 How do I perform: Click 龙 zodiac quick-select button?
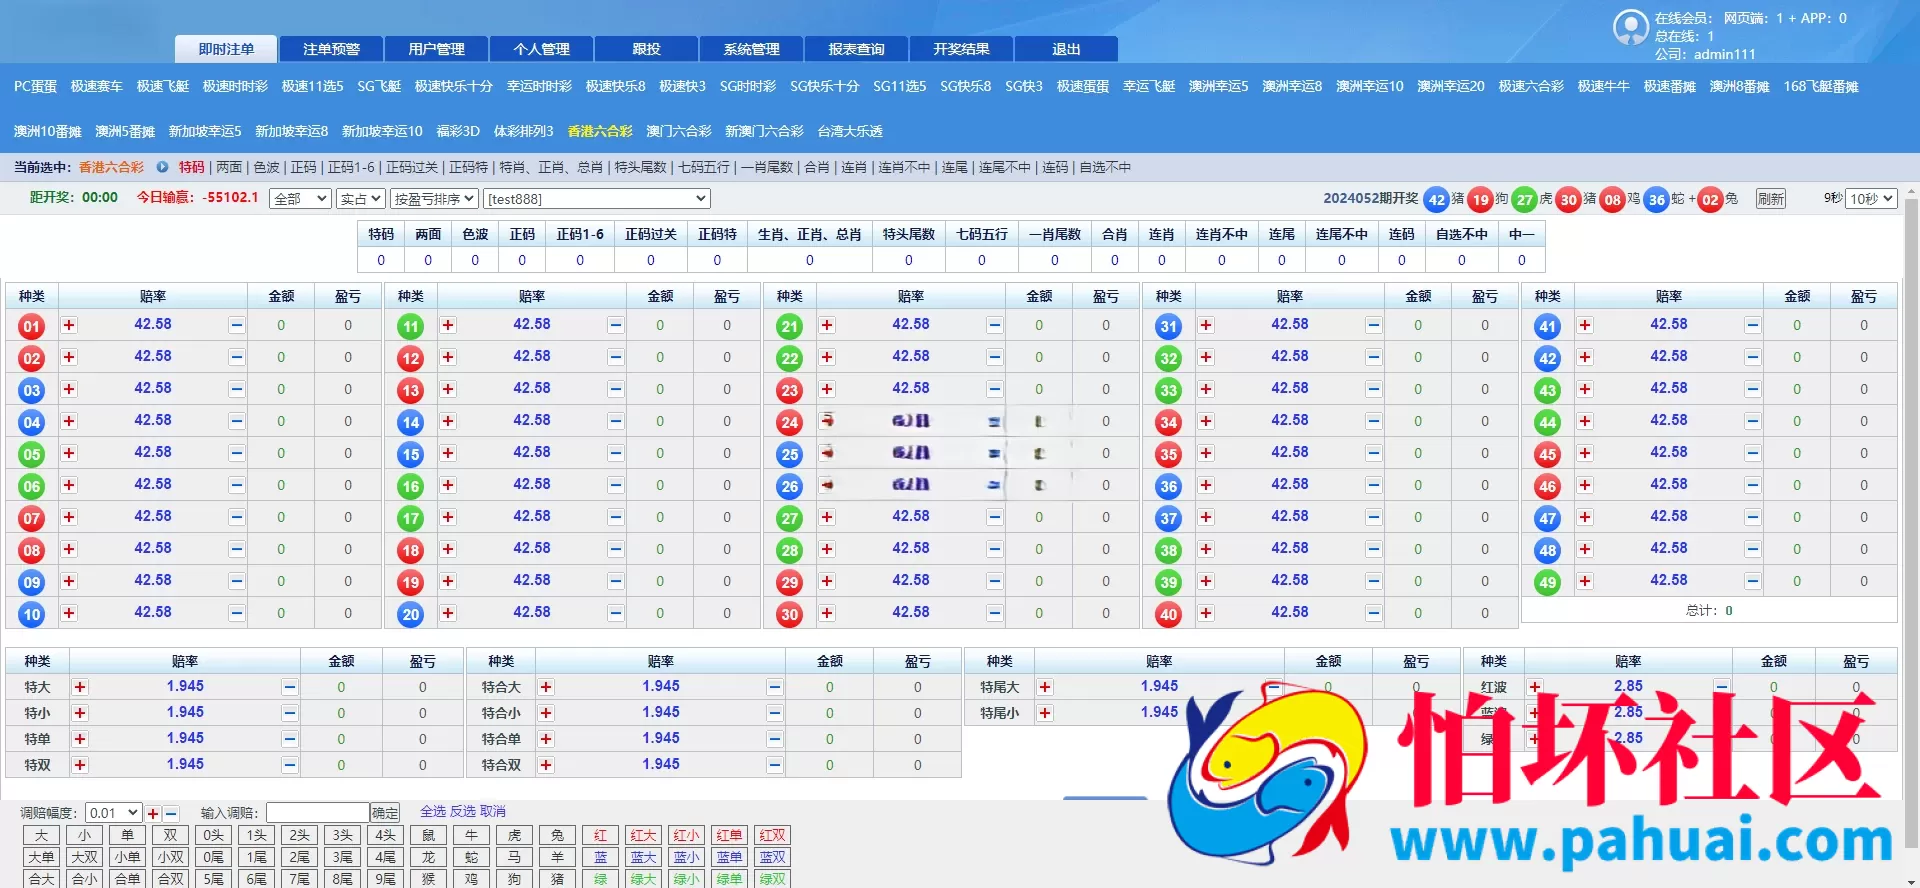(x=428, y=857)
